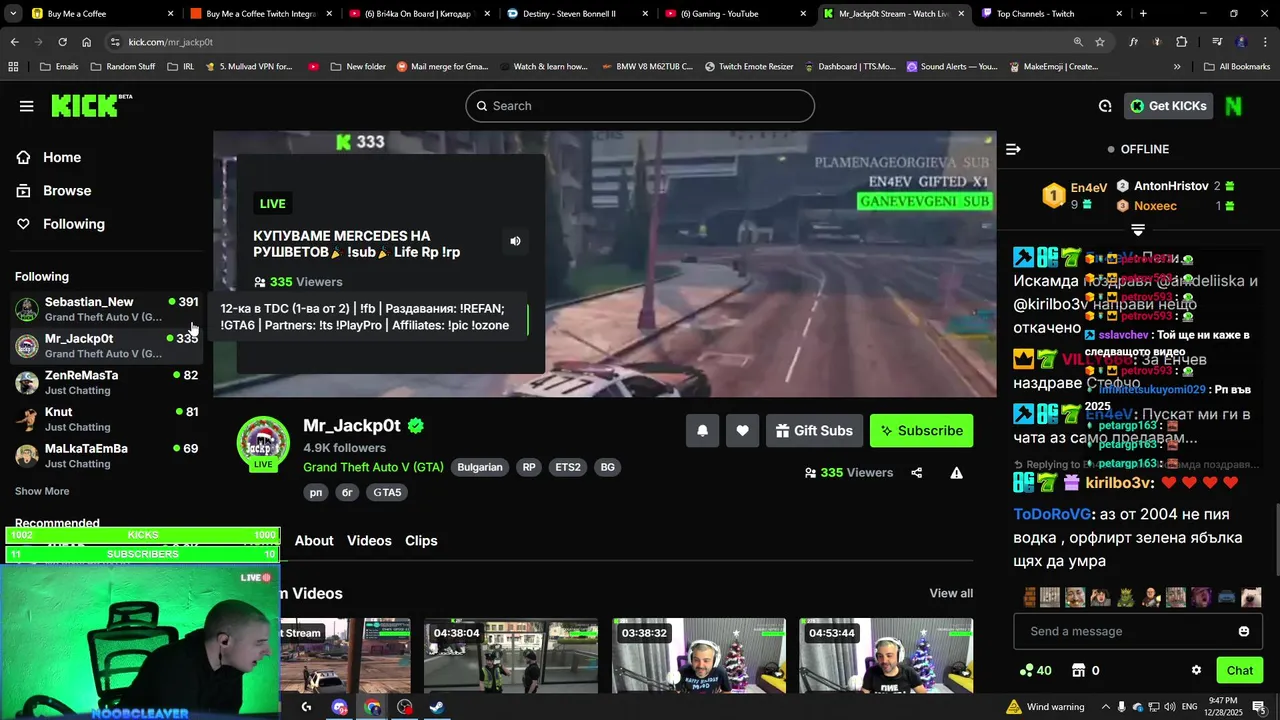The width and height of the screenshot is (1280, 720).
Task: Select the ETS2 tag
Action: pyautogui.click(x=568, y=467)
